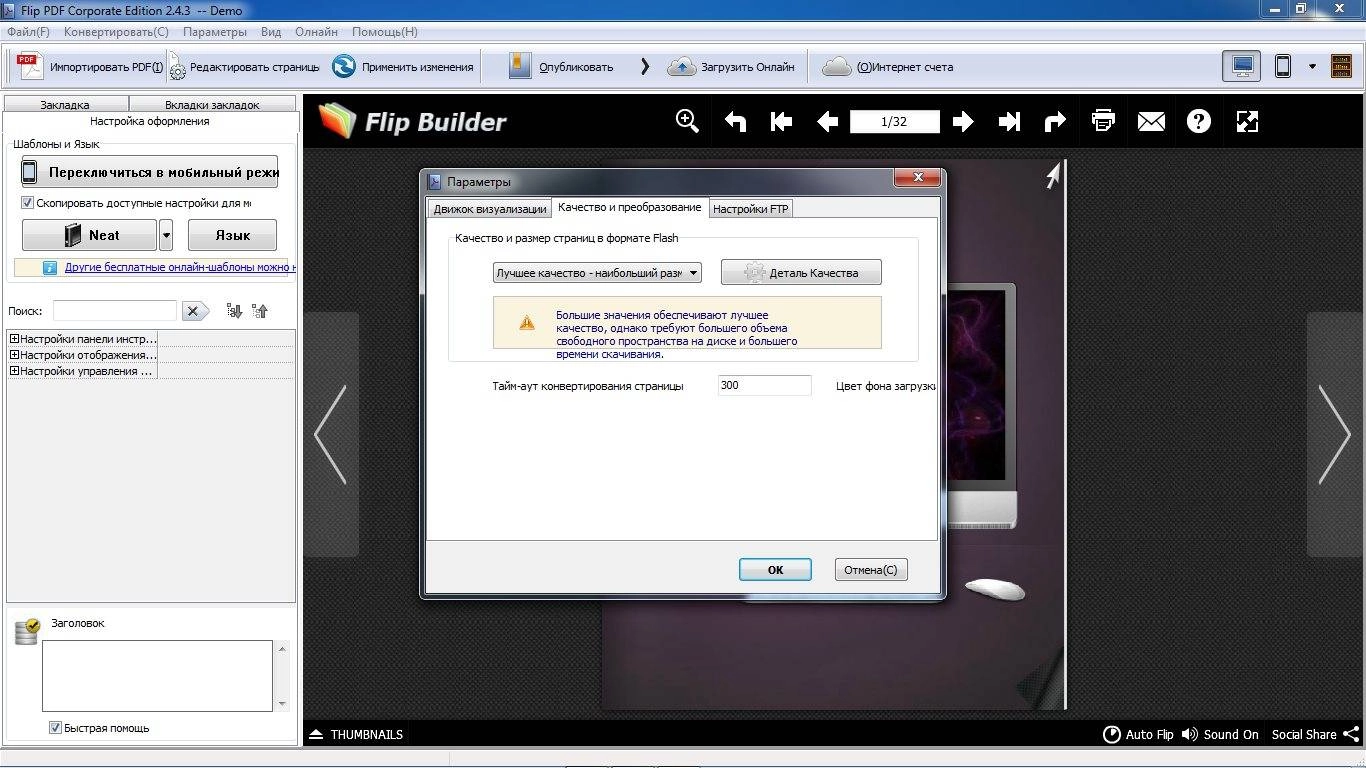
Task: Open the Онлайн menu
Action: click(316, 32)
